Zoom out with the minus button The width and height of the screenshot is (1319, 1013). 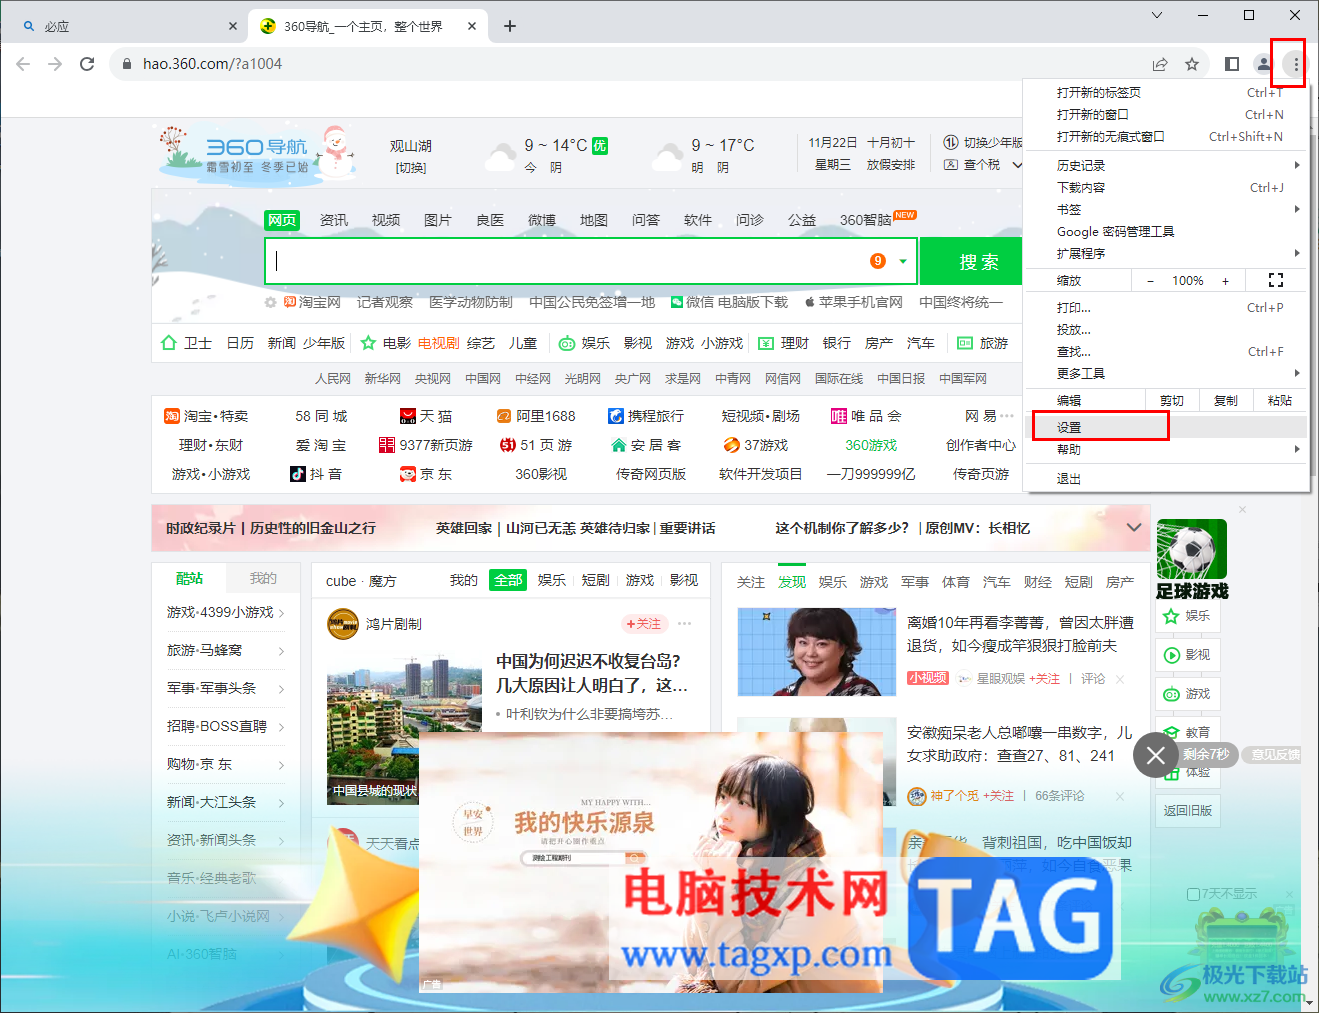(x=1150, y=281)
